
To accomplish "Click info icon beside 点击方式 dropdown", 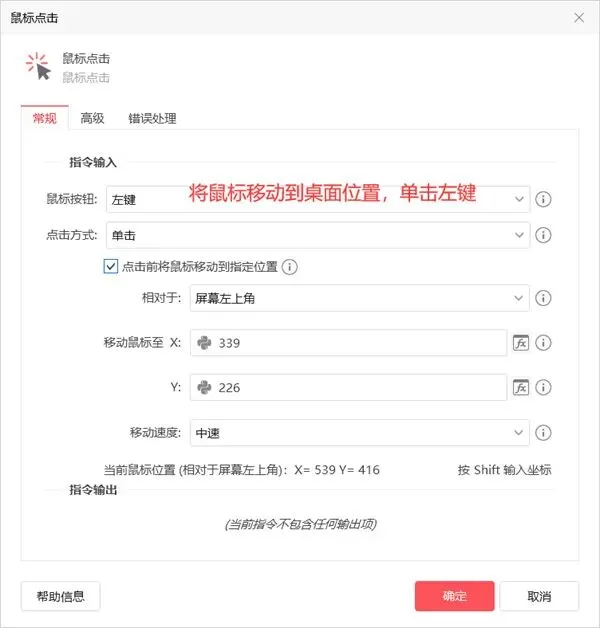I will (543, 235).
